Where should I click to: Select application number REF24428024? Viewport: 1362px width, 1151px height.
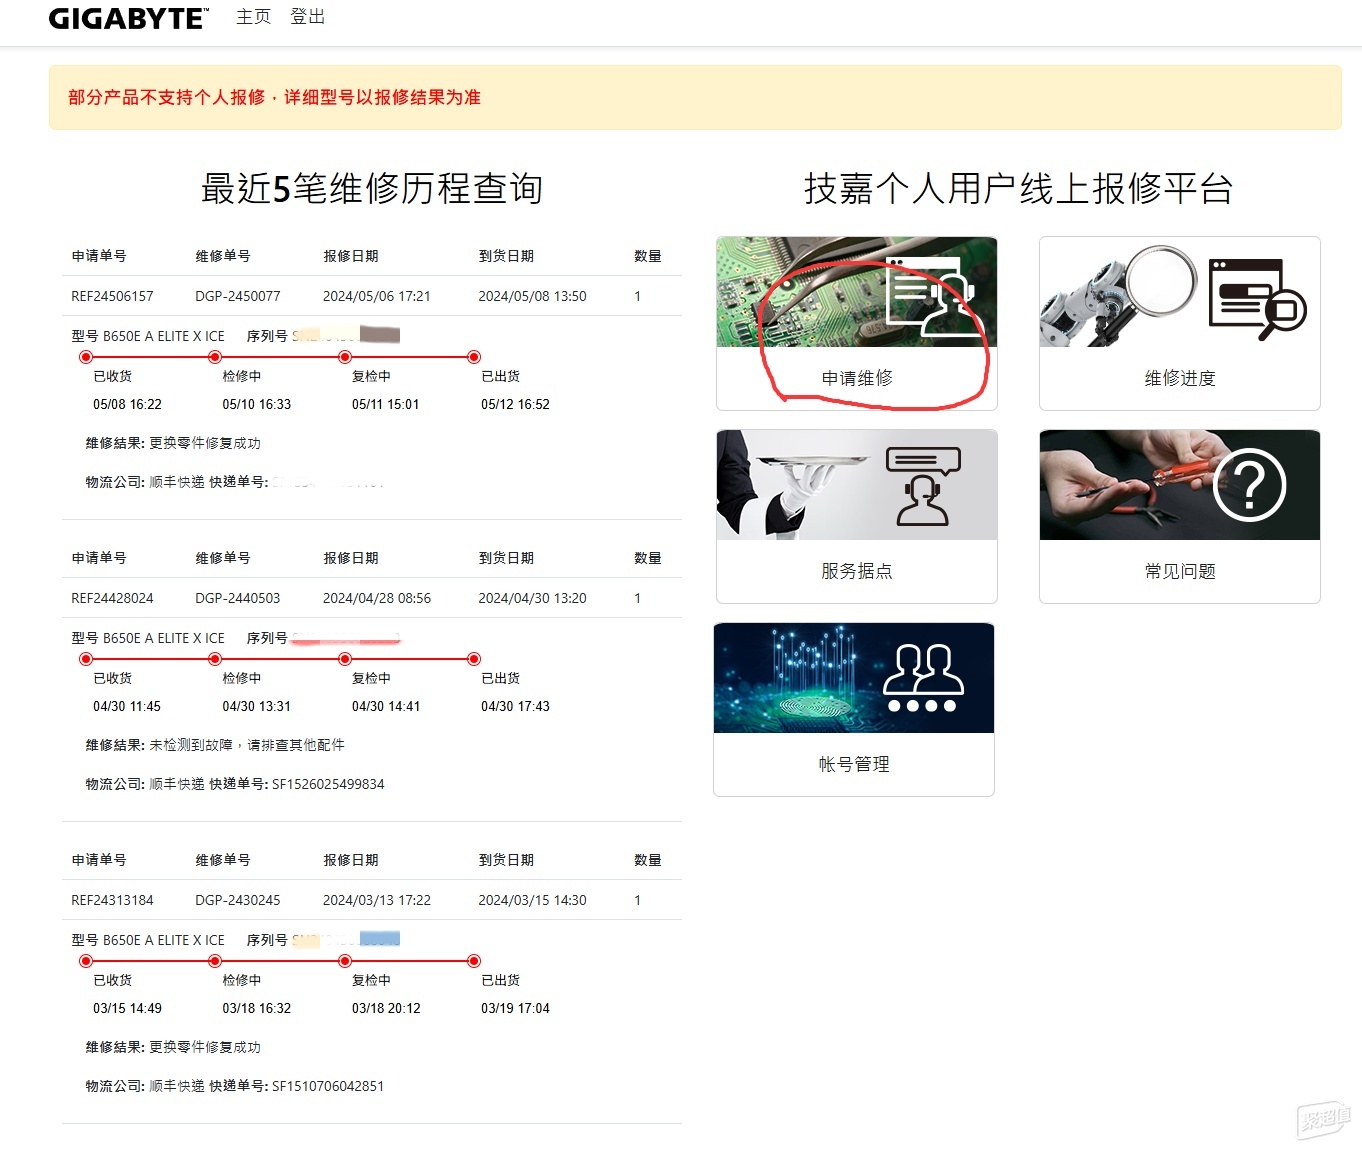coord(112,598)
